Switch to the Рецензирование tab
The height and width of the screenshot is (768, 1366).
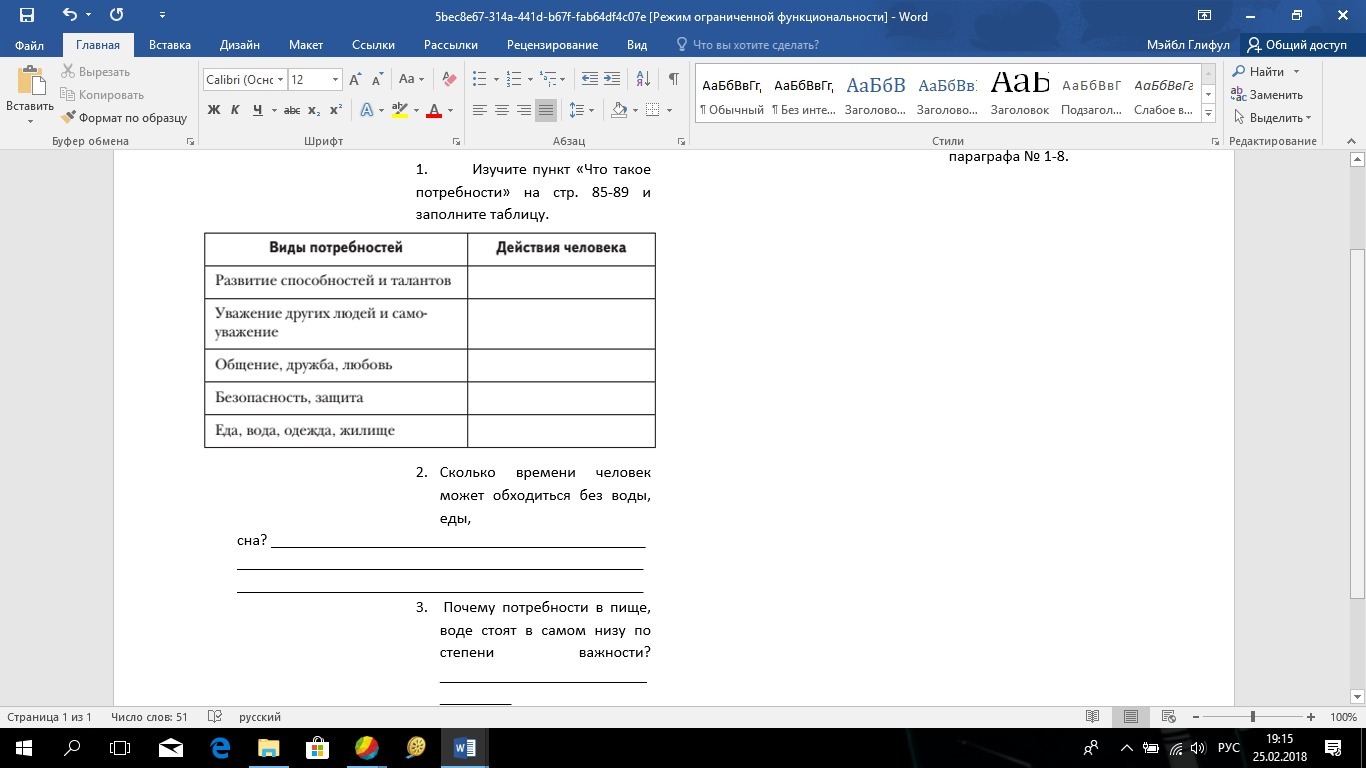[x=552, y=45]
